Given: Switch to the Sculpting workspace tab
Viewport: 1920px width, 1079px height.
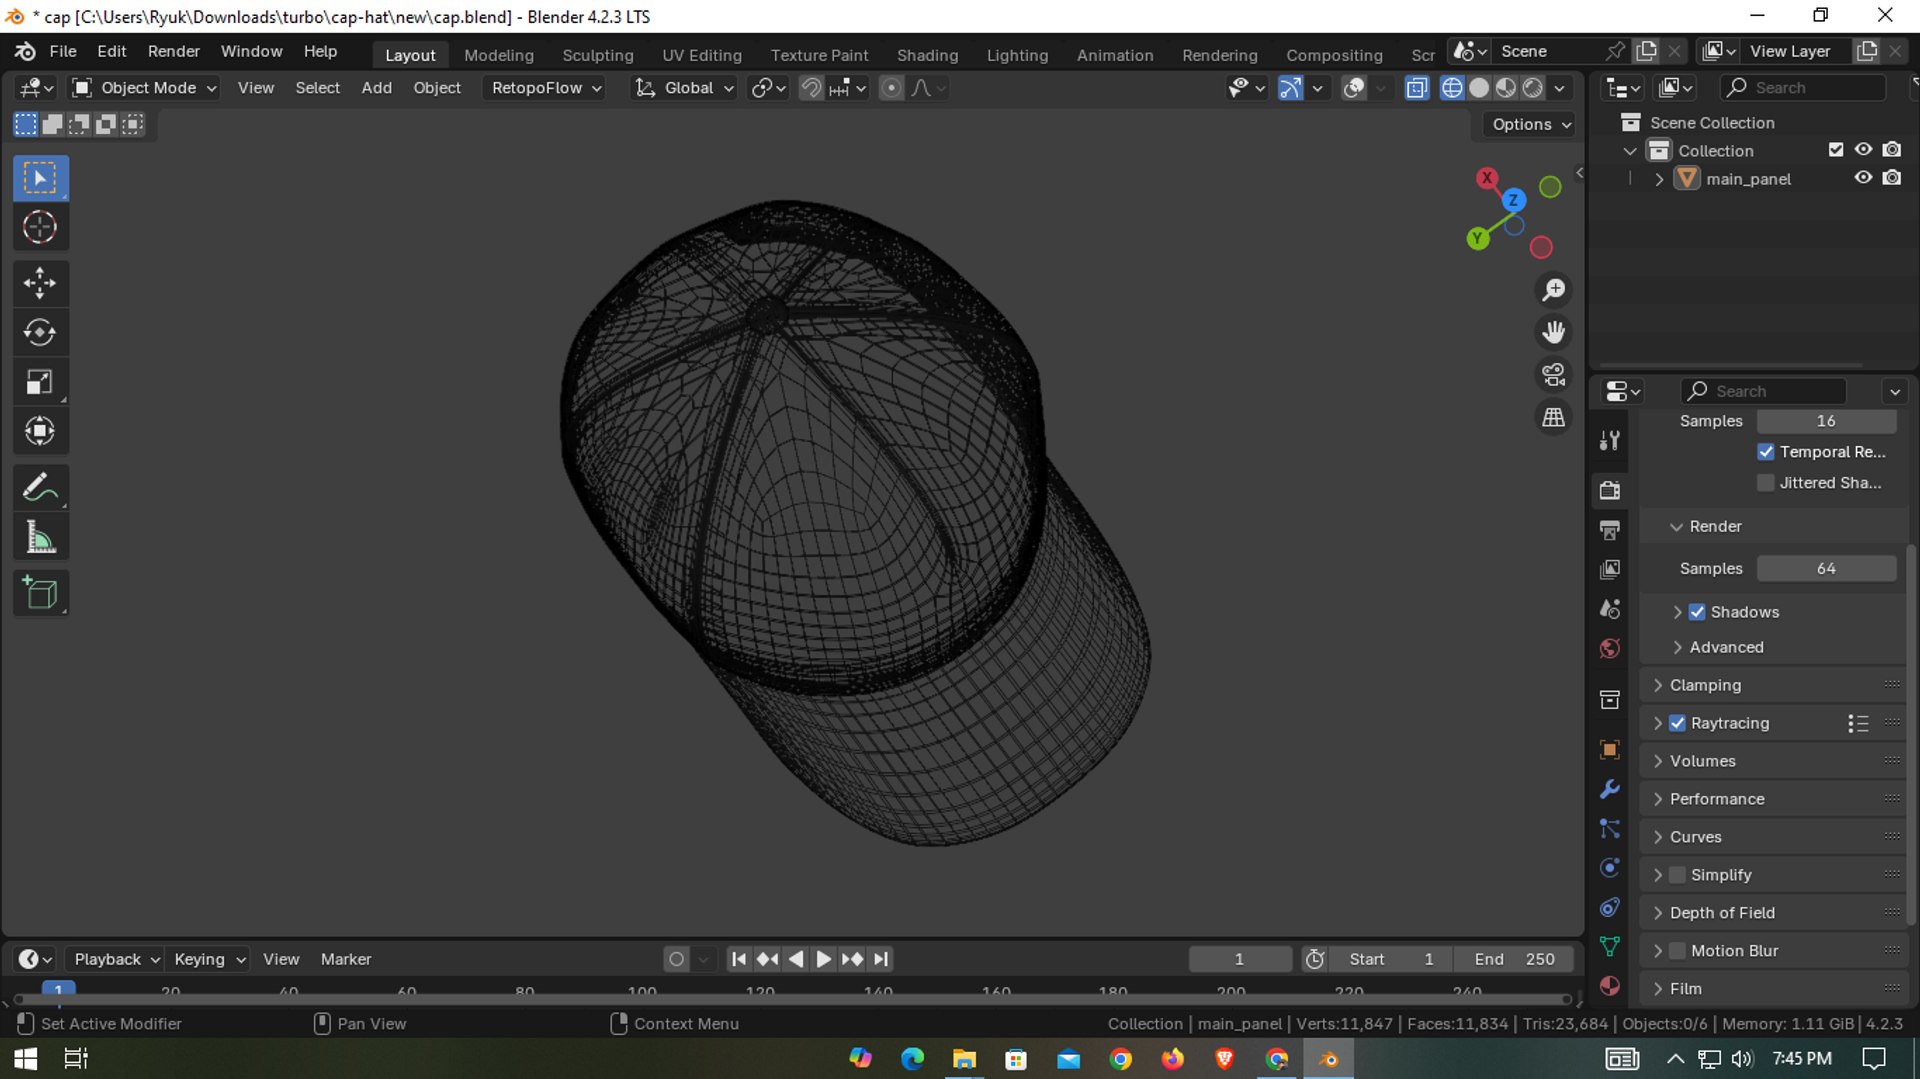Looking at the screenshot, I should click(597, 55).
